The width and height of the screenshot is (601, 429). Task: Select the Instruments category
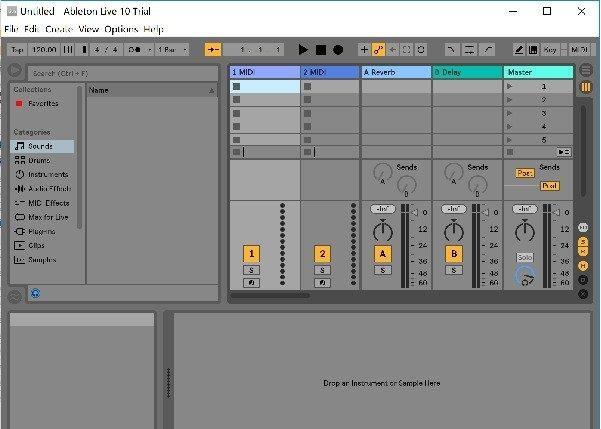41,174
